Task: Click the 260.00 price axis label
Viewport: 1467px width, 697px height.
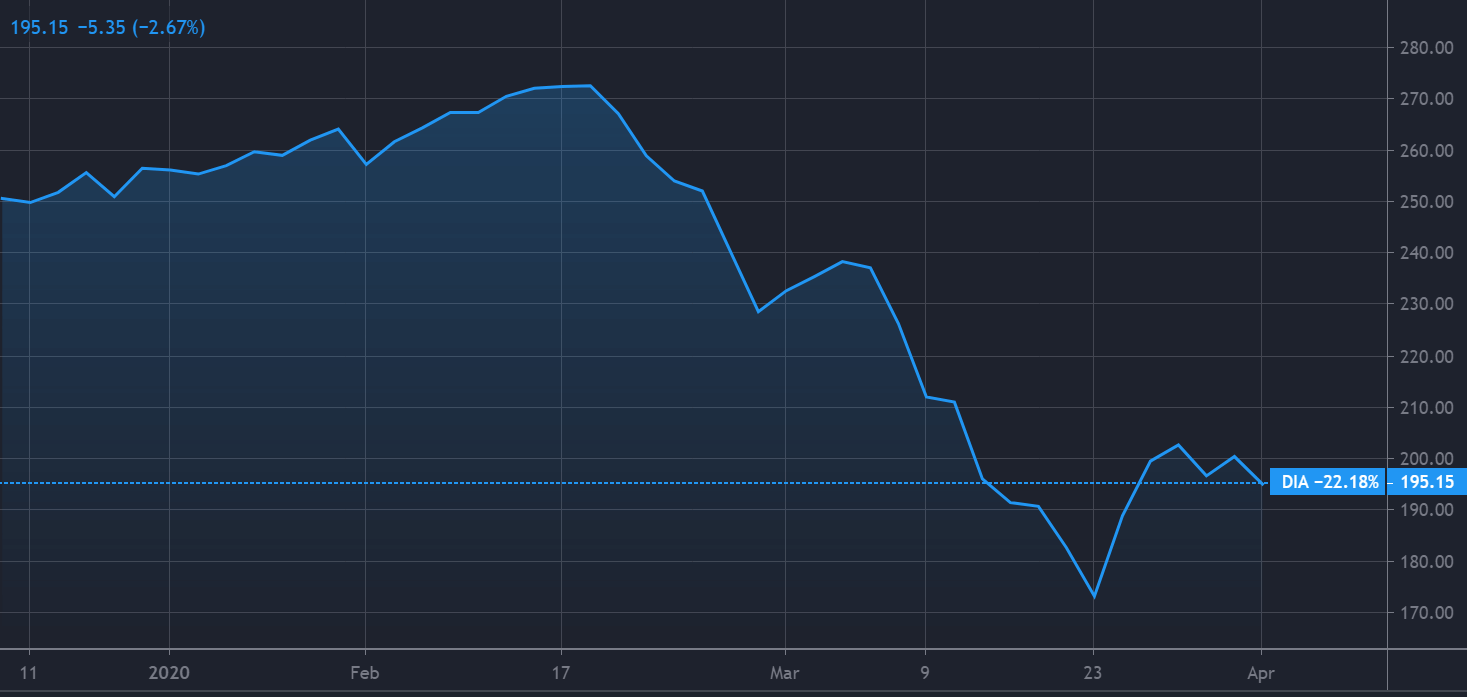Action: 1427,150
